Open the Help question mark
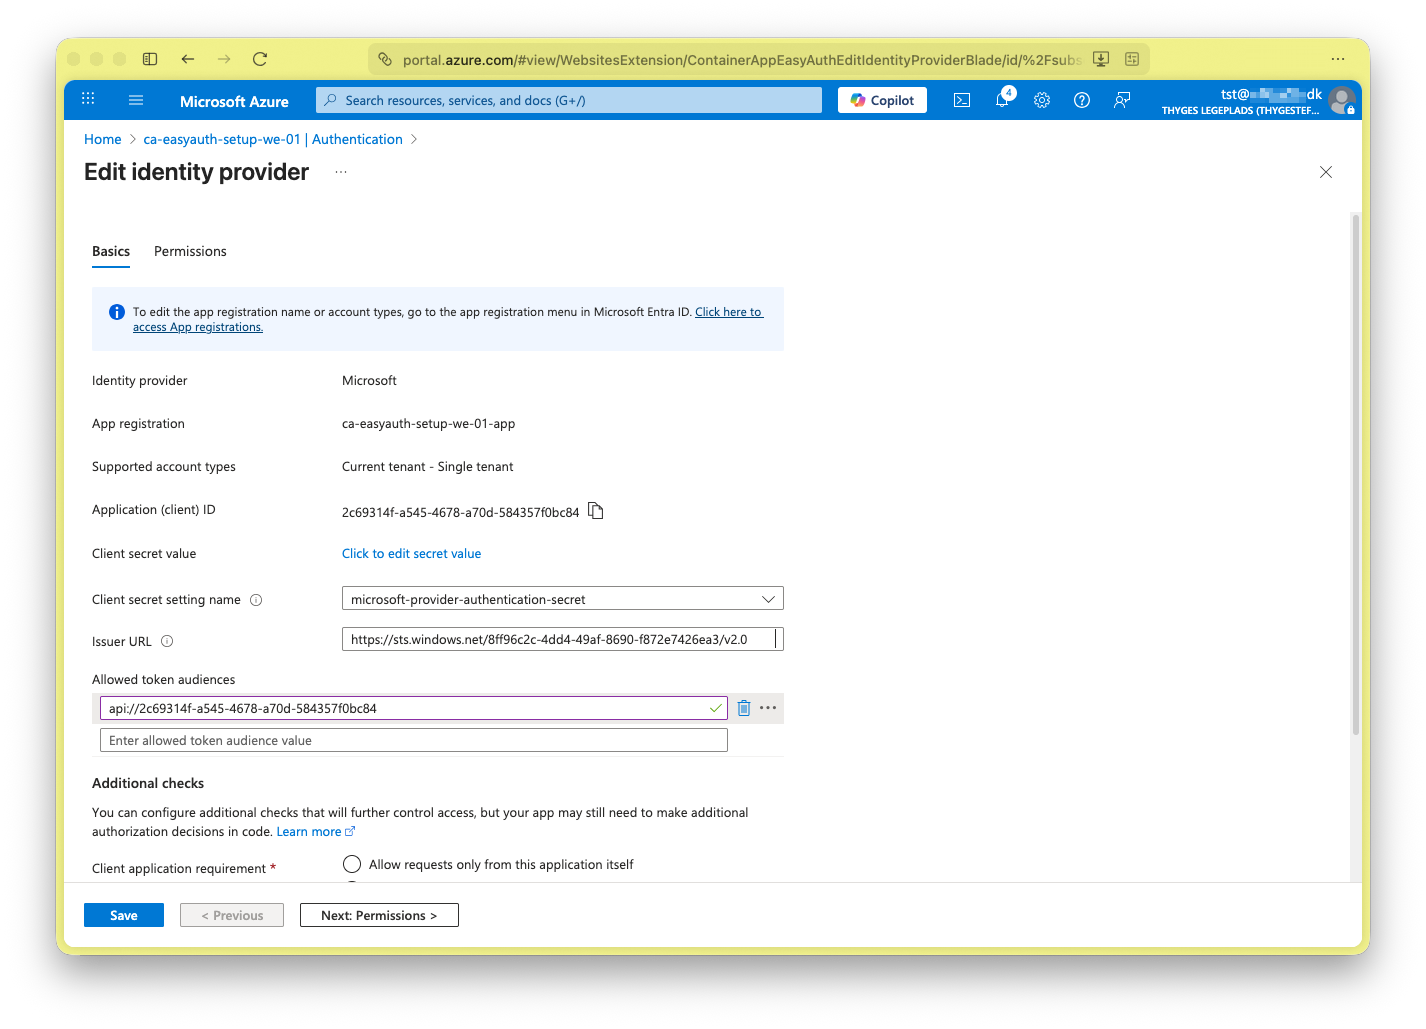The width and height of the screenshot is (1426, 1029). pyautogui.click(x=1082, y=100)
